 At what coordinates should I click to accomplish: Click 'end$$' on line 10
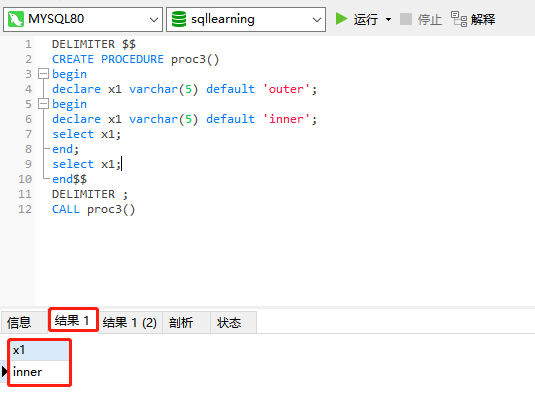click(x=69, y=179)
